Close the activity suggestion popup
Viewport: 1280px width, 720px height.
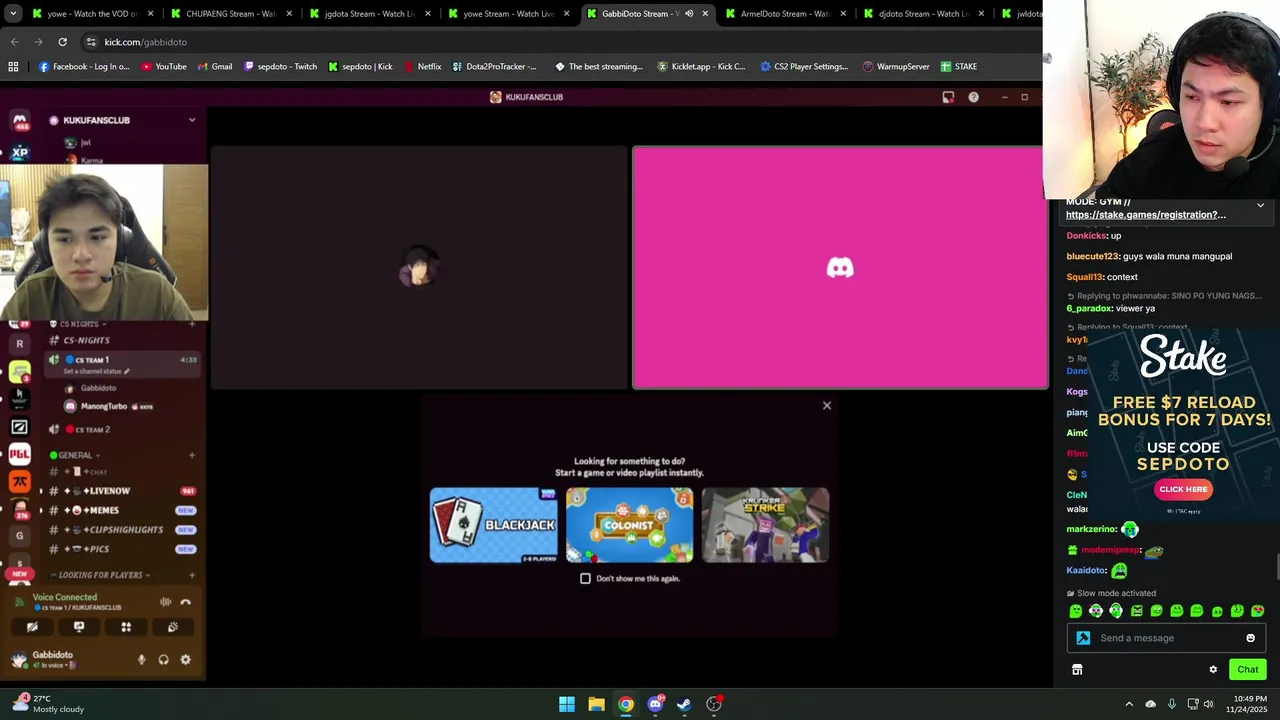(827, 405)
